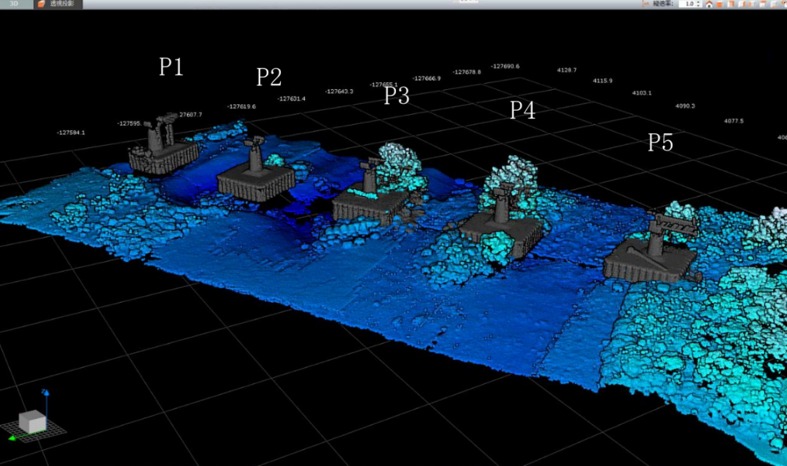Click the orange icon beside the Home icon
This screenshot has width=787, height=466.
pos(721,4)
